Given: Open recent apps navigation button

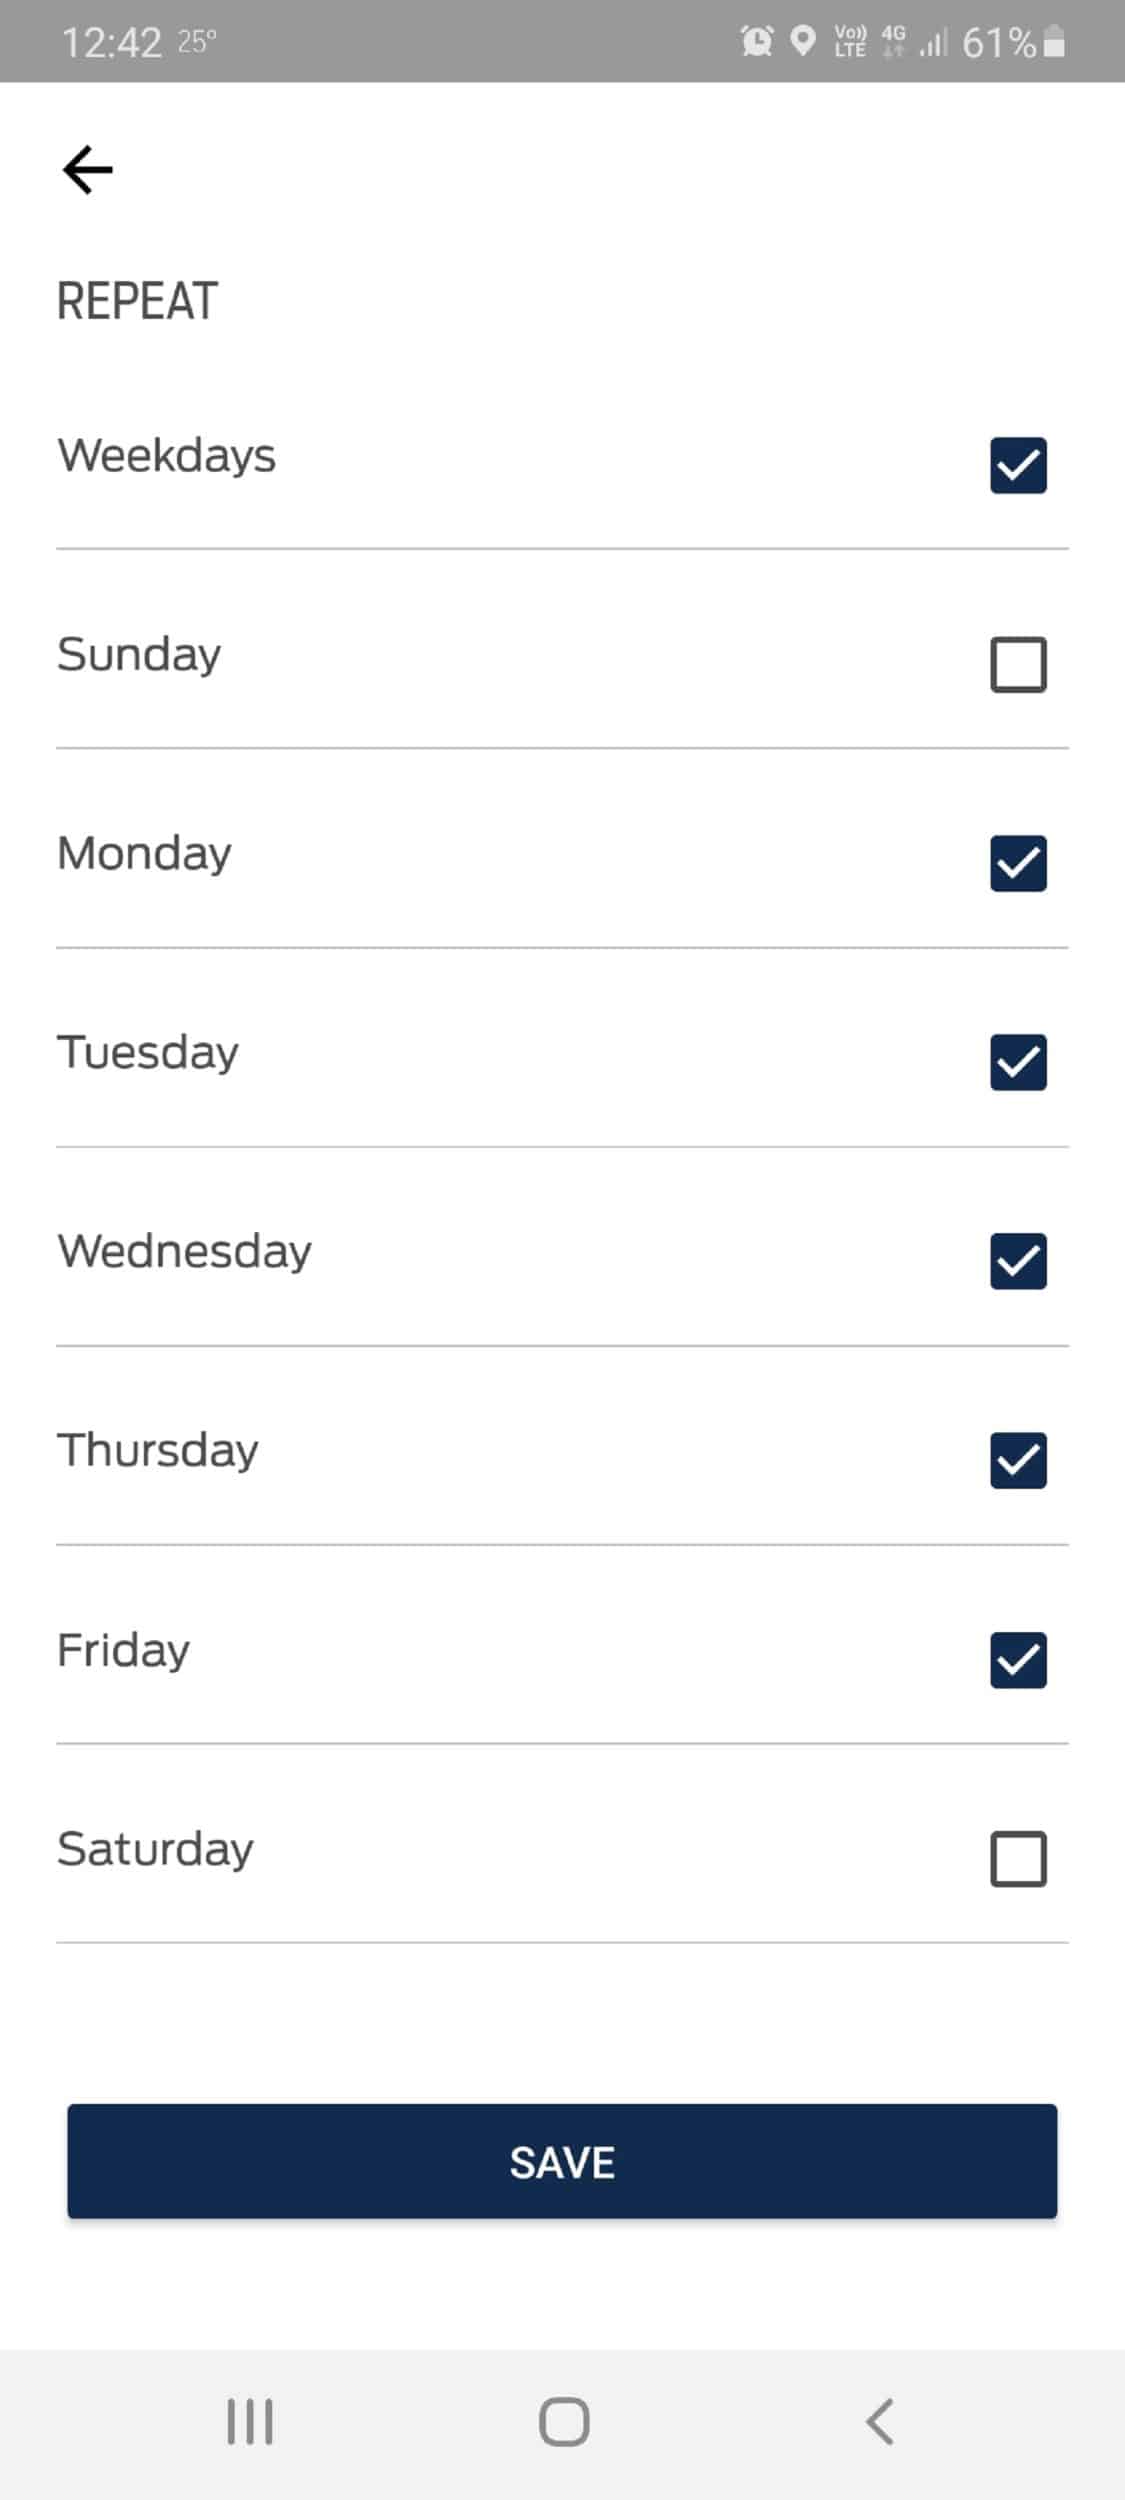Looking at the screenshot, I should click(x=250, y=2422).
